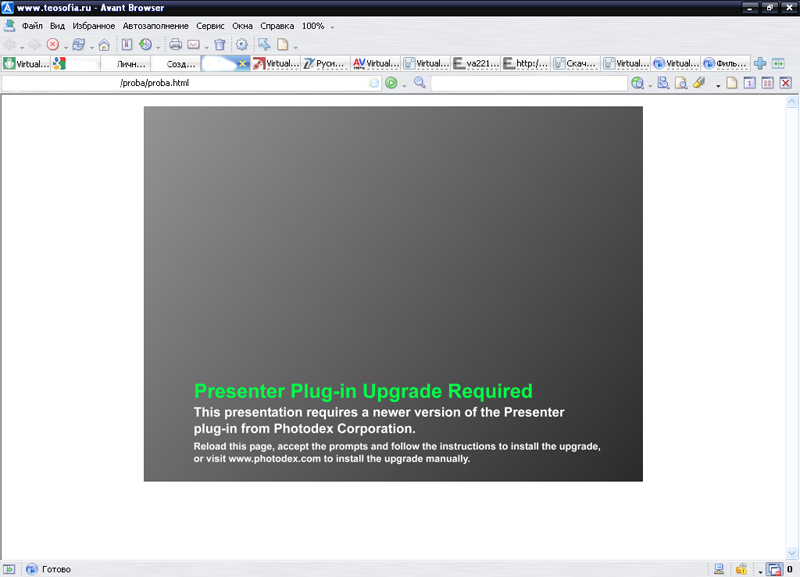Open the Окна menu
The image size is (800, 577).
242,26
